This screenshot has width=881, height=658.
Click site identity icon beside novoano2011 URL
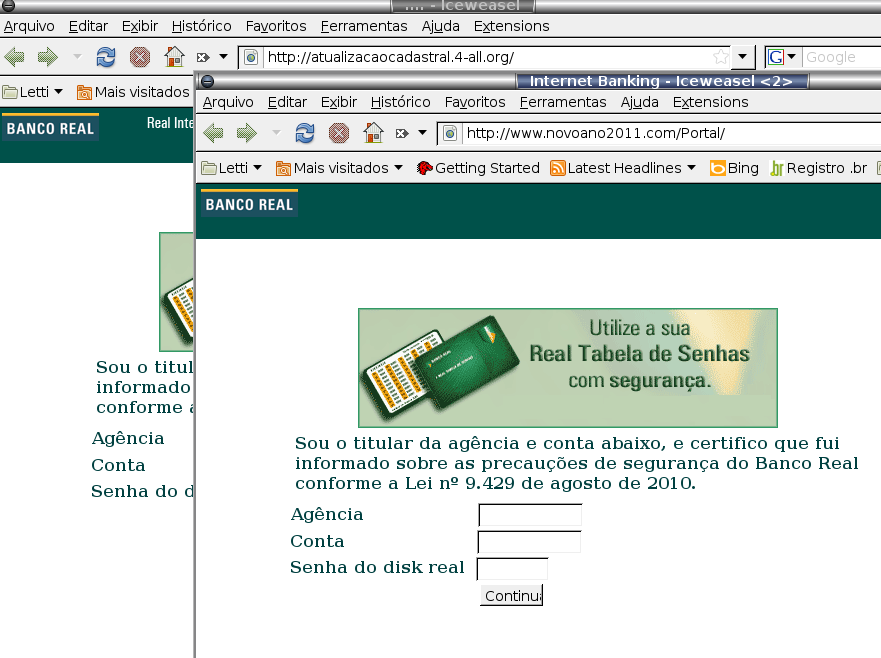click(x=450, y=134)
